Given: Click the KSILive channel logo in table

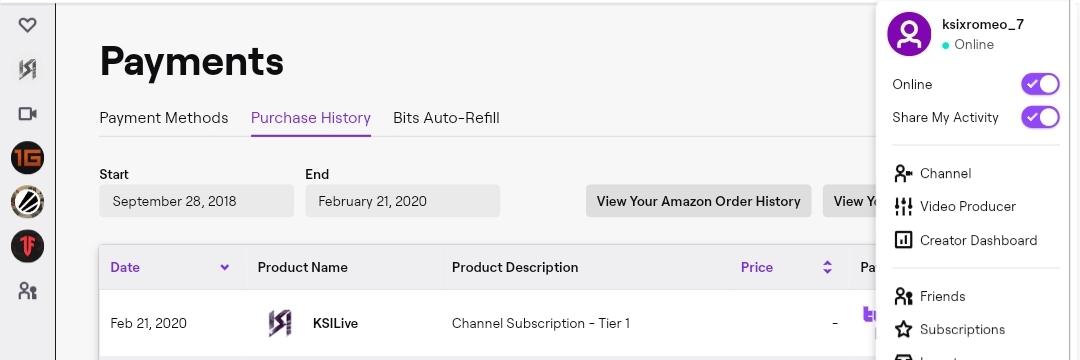Looking at the screenshot, I should (x=280, y=323).
